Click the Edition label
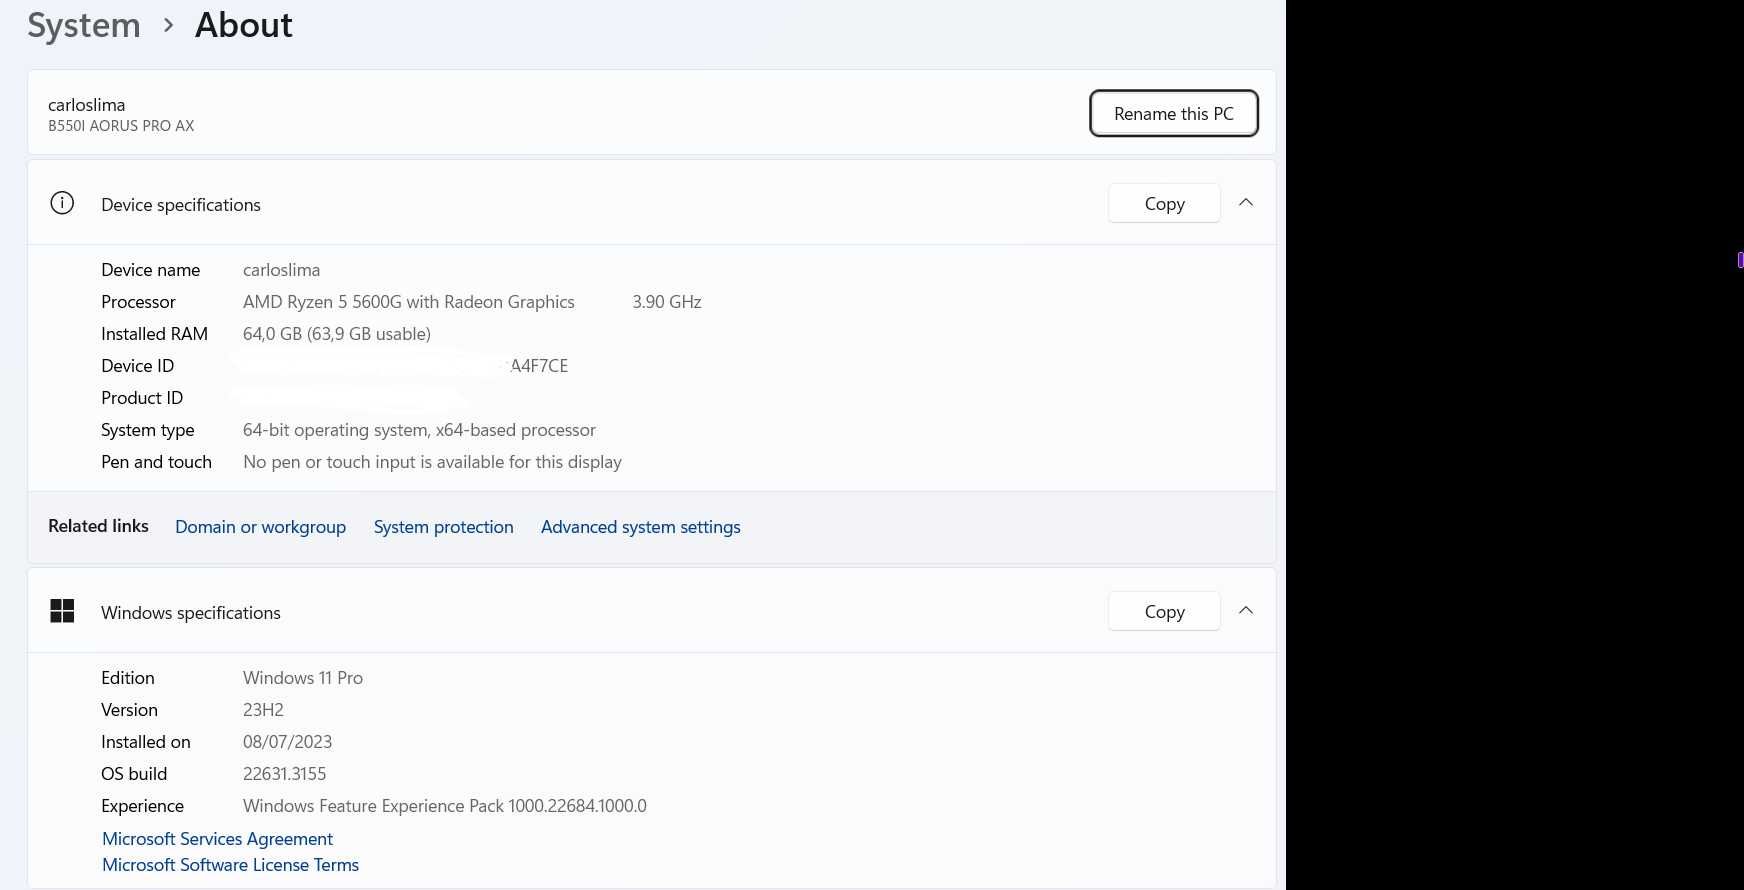Screen dimensions: 1744x890 point(128,678)
